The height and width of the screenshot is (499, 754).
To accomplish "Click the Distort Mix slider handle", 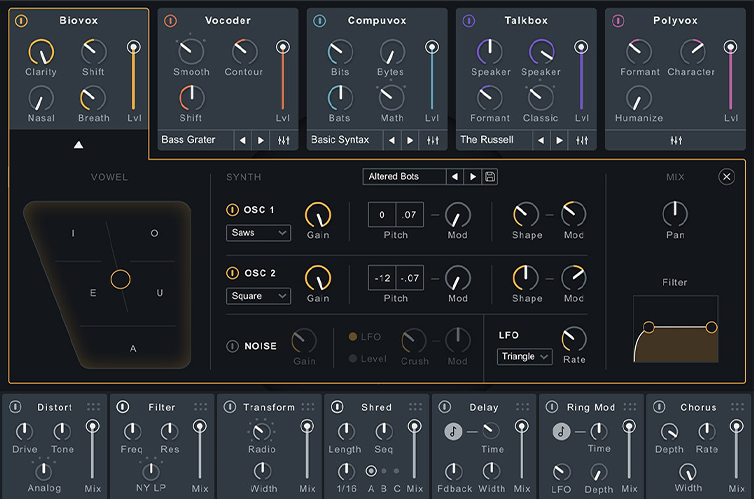I will [92, 426].
